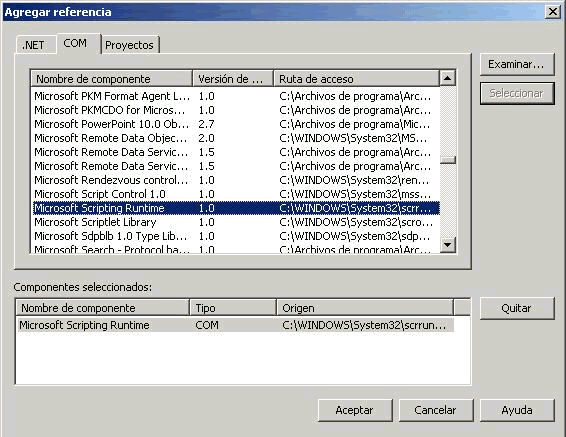The image size is (566, 437).
Task: Select Microsoft Remote Data Objec... row
Action: (236, 138)
